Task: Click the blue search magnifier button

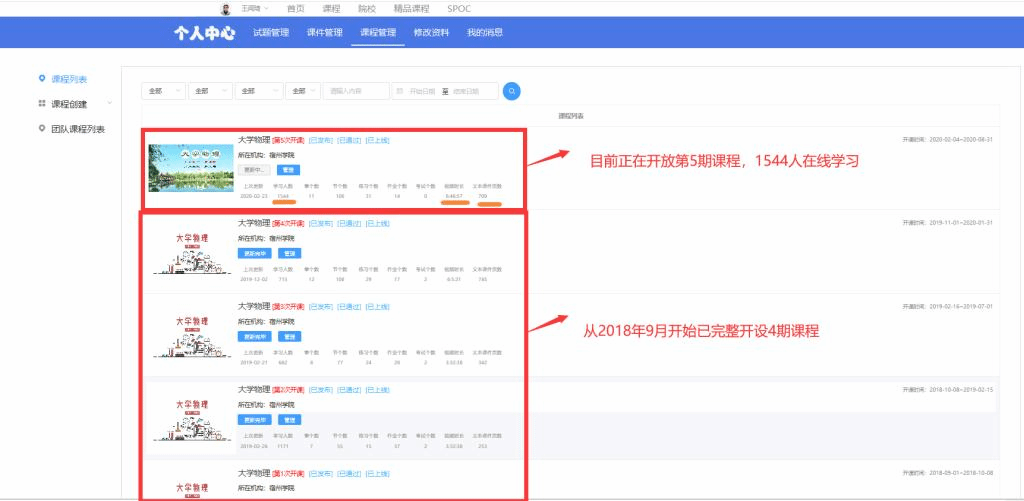Action: [x=512, y=91]
